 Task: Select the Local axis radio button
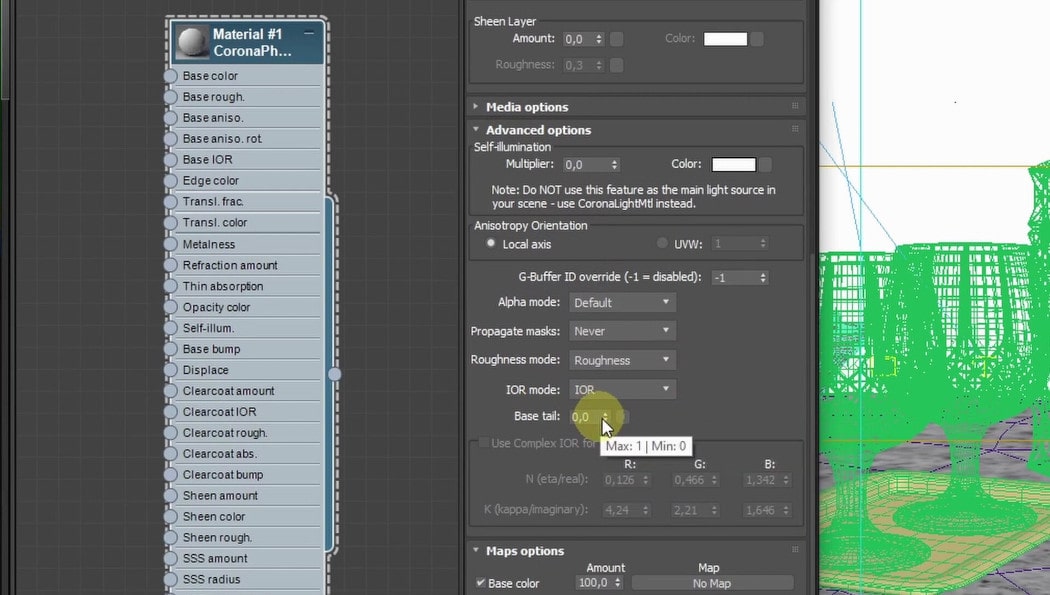(491, 243)
